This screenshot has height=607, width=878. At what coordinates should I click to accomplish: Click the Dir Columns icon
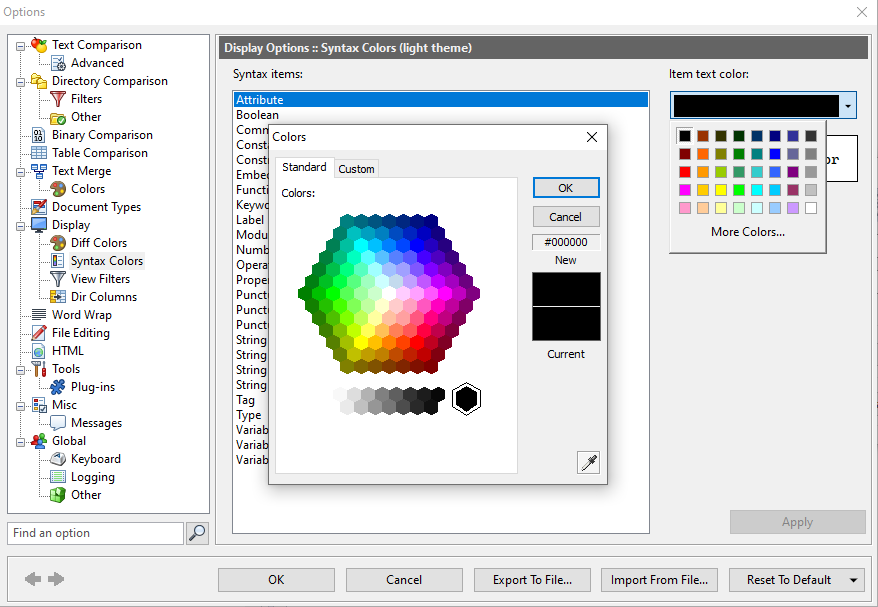(x=58, y=297)
